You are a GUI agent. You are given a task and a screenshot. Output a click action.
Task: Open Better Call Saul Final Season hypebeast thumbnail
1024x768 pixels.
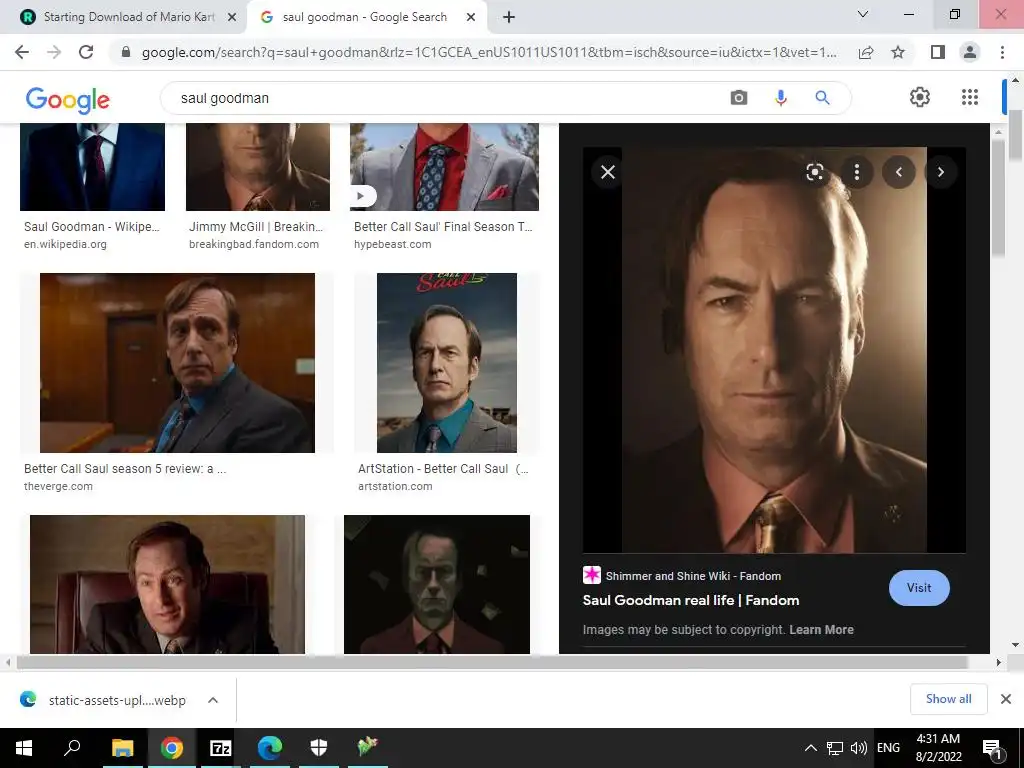pyautogui.click(x=444, y=167)
